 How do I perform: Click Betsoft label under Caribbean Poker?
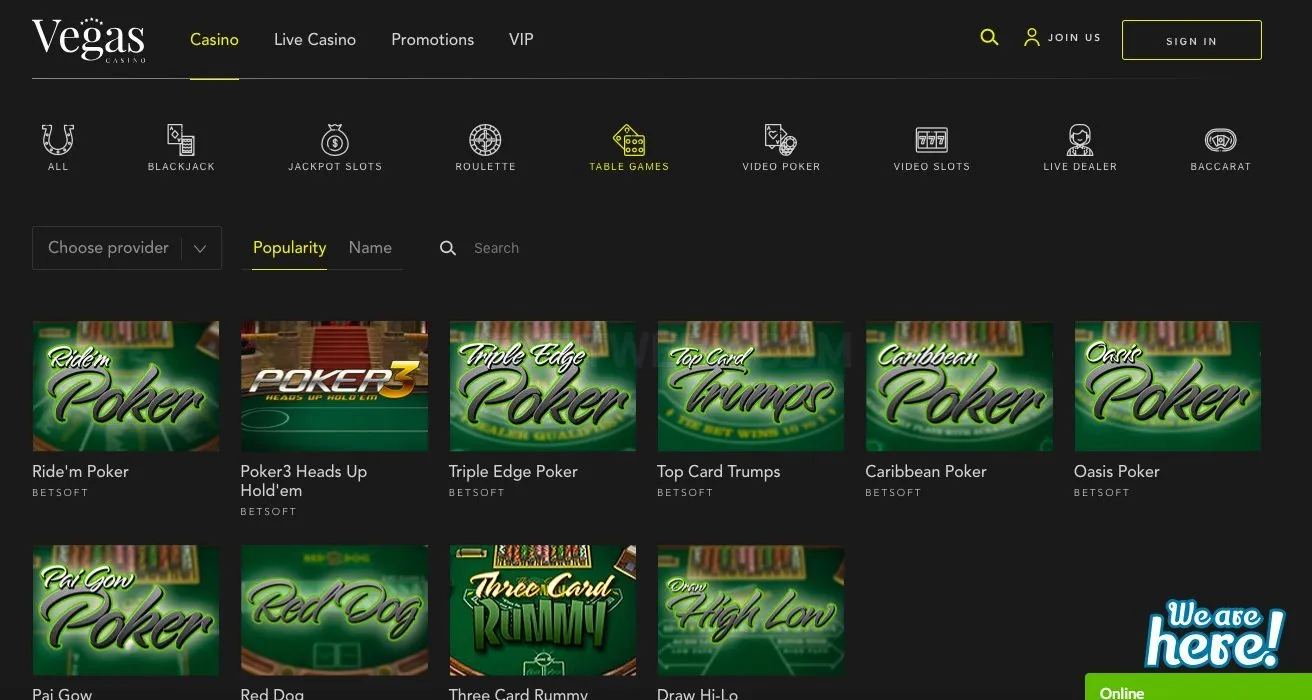[x=893, y=493]
